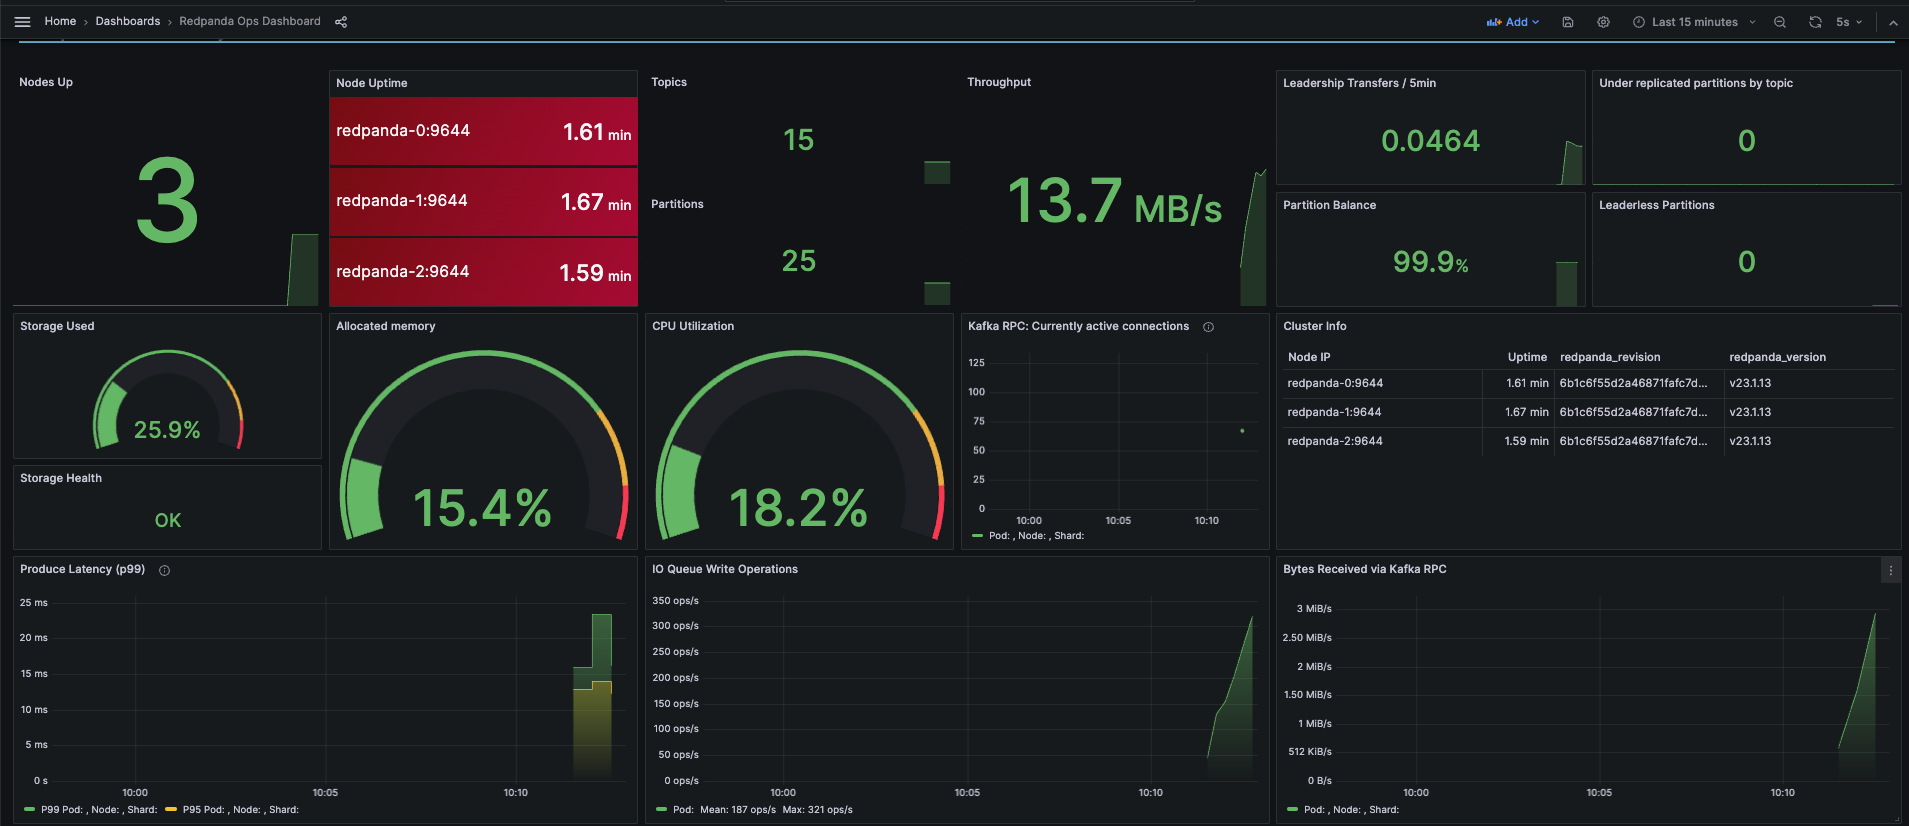Open the Last 15 minutes time picker
The width and height of the screenshot is (1909, 826).
coord(1694,22)
